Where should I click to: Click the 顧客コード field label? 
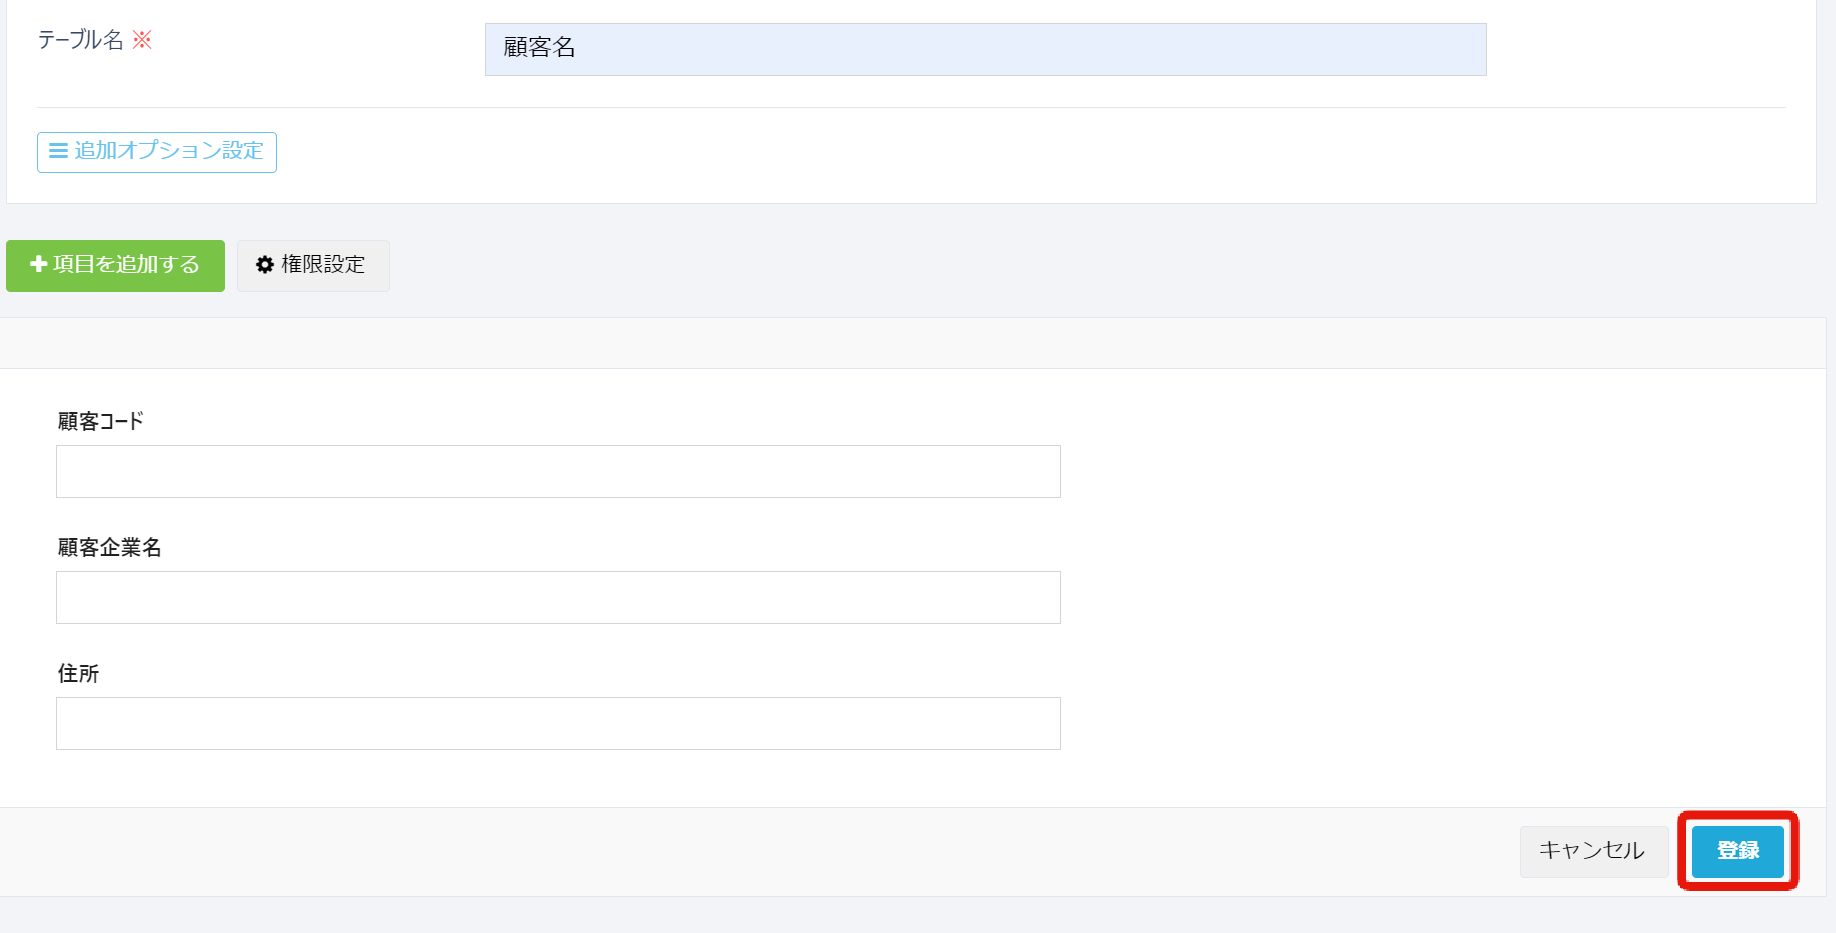click(x=100, y=421)
